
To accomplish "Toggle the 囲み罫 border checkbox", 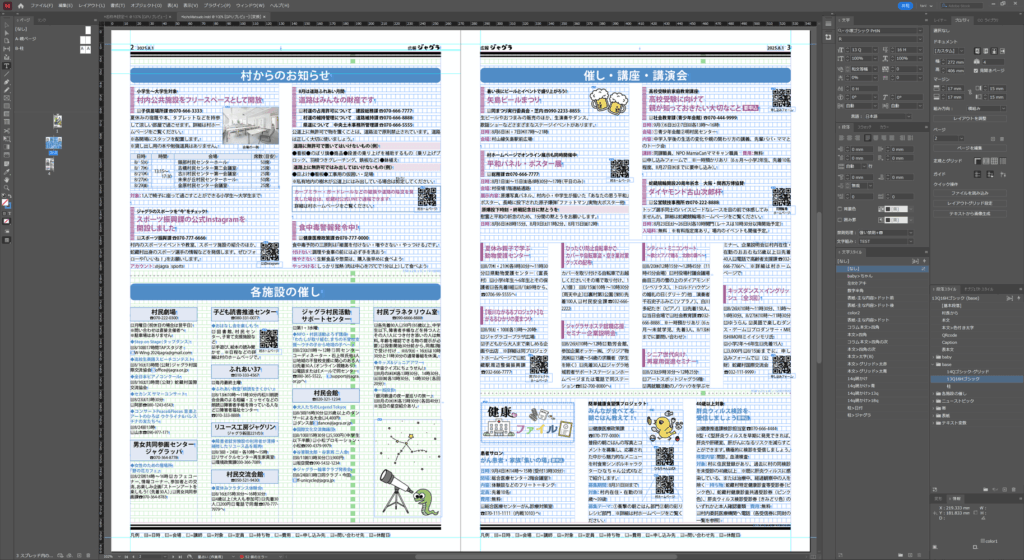I will (x=840, y=220).
